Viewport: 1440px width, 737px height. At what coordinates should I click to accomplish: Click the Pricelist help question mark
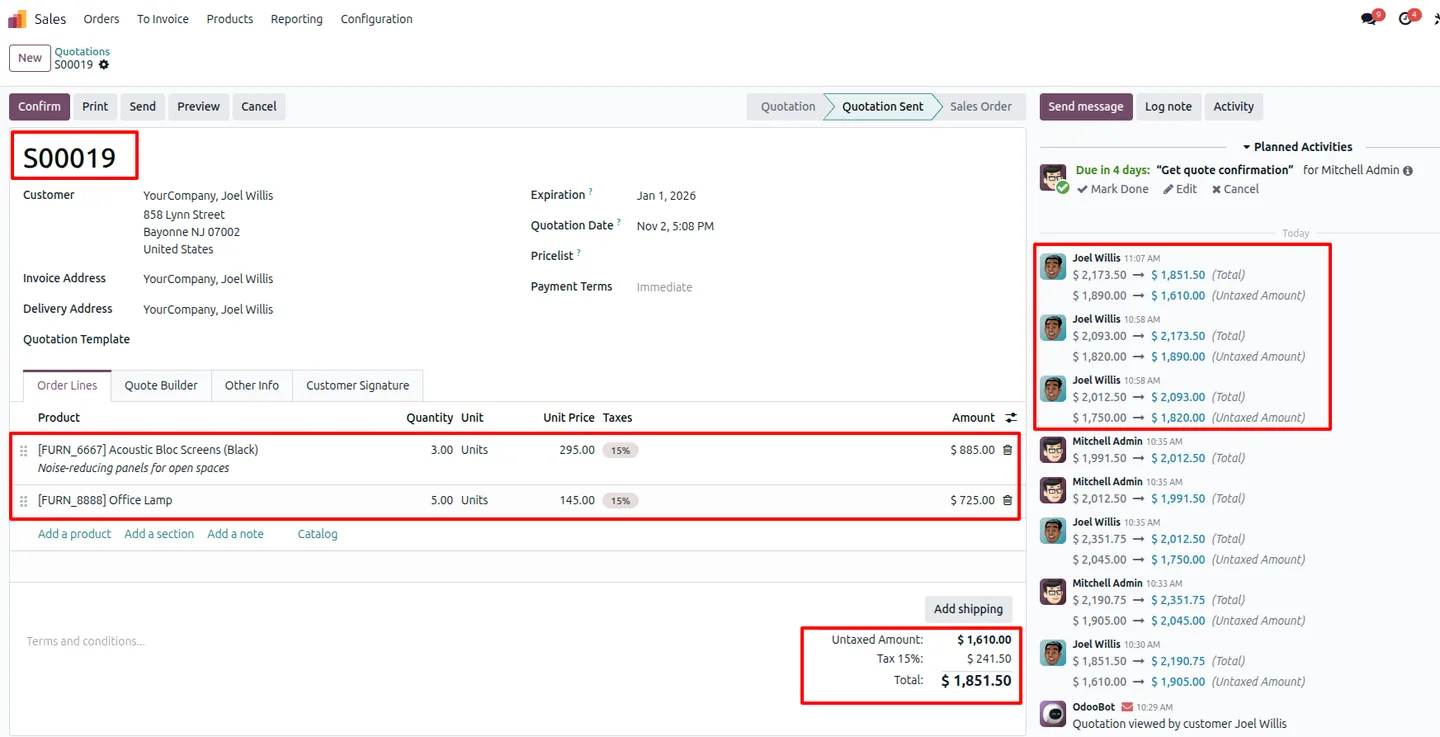point(579,253)
